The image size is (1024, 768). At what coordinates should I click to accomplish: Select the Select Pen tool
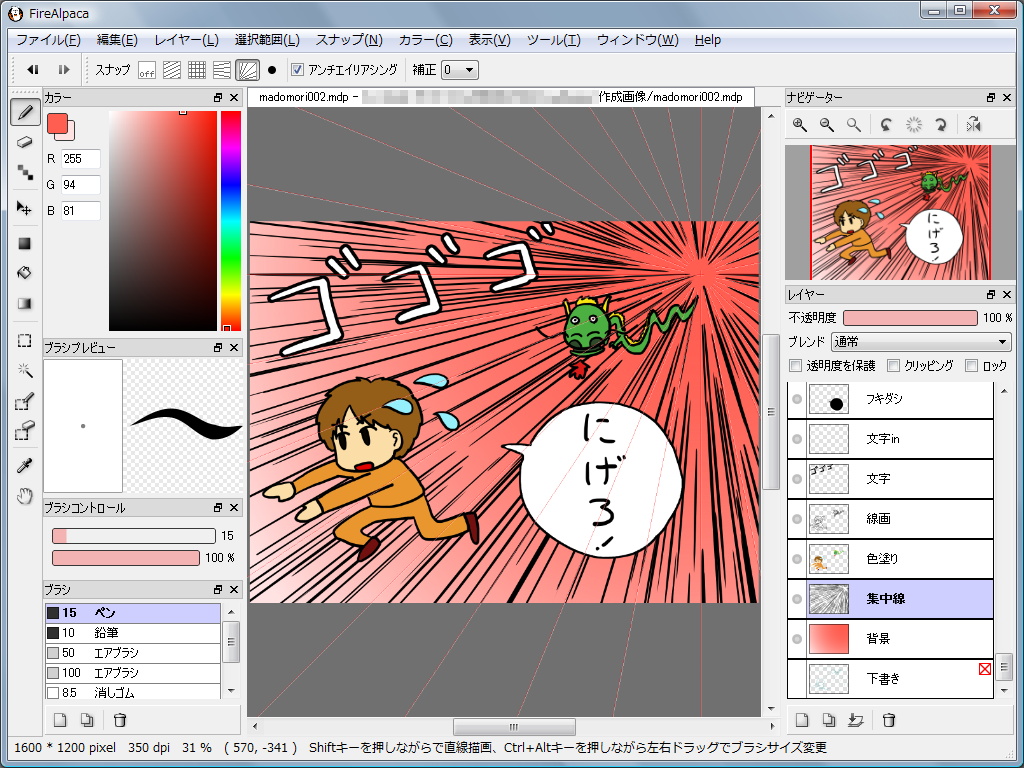pyautogui.click(x=25, y=401)
